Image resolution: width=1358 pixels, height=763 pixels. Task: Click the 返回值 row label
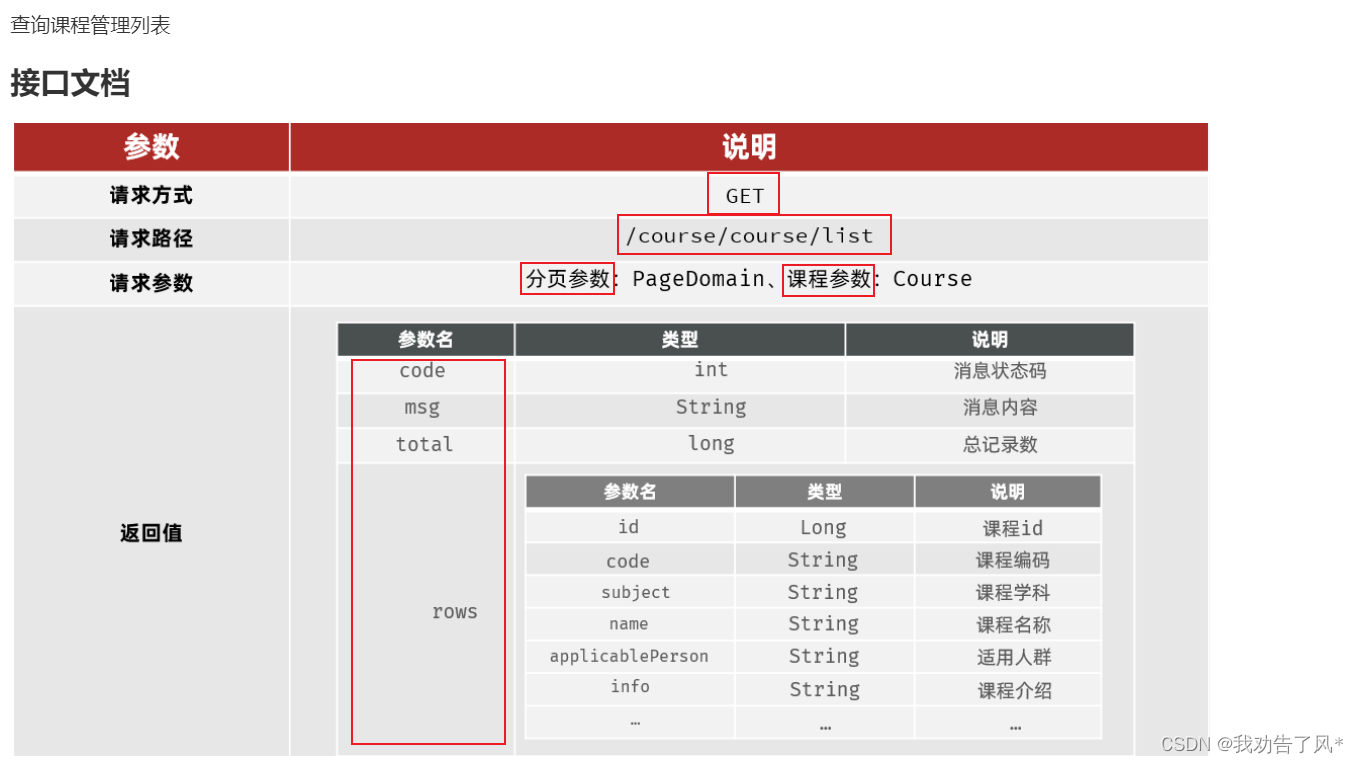[x=150, y=533]
